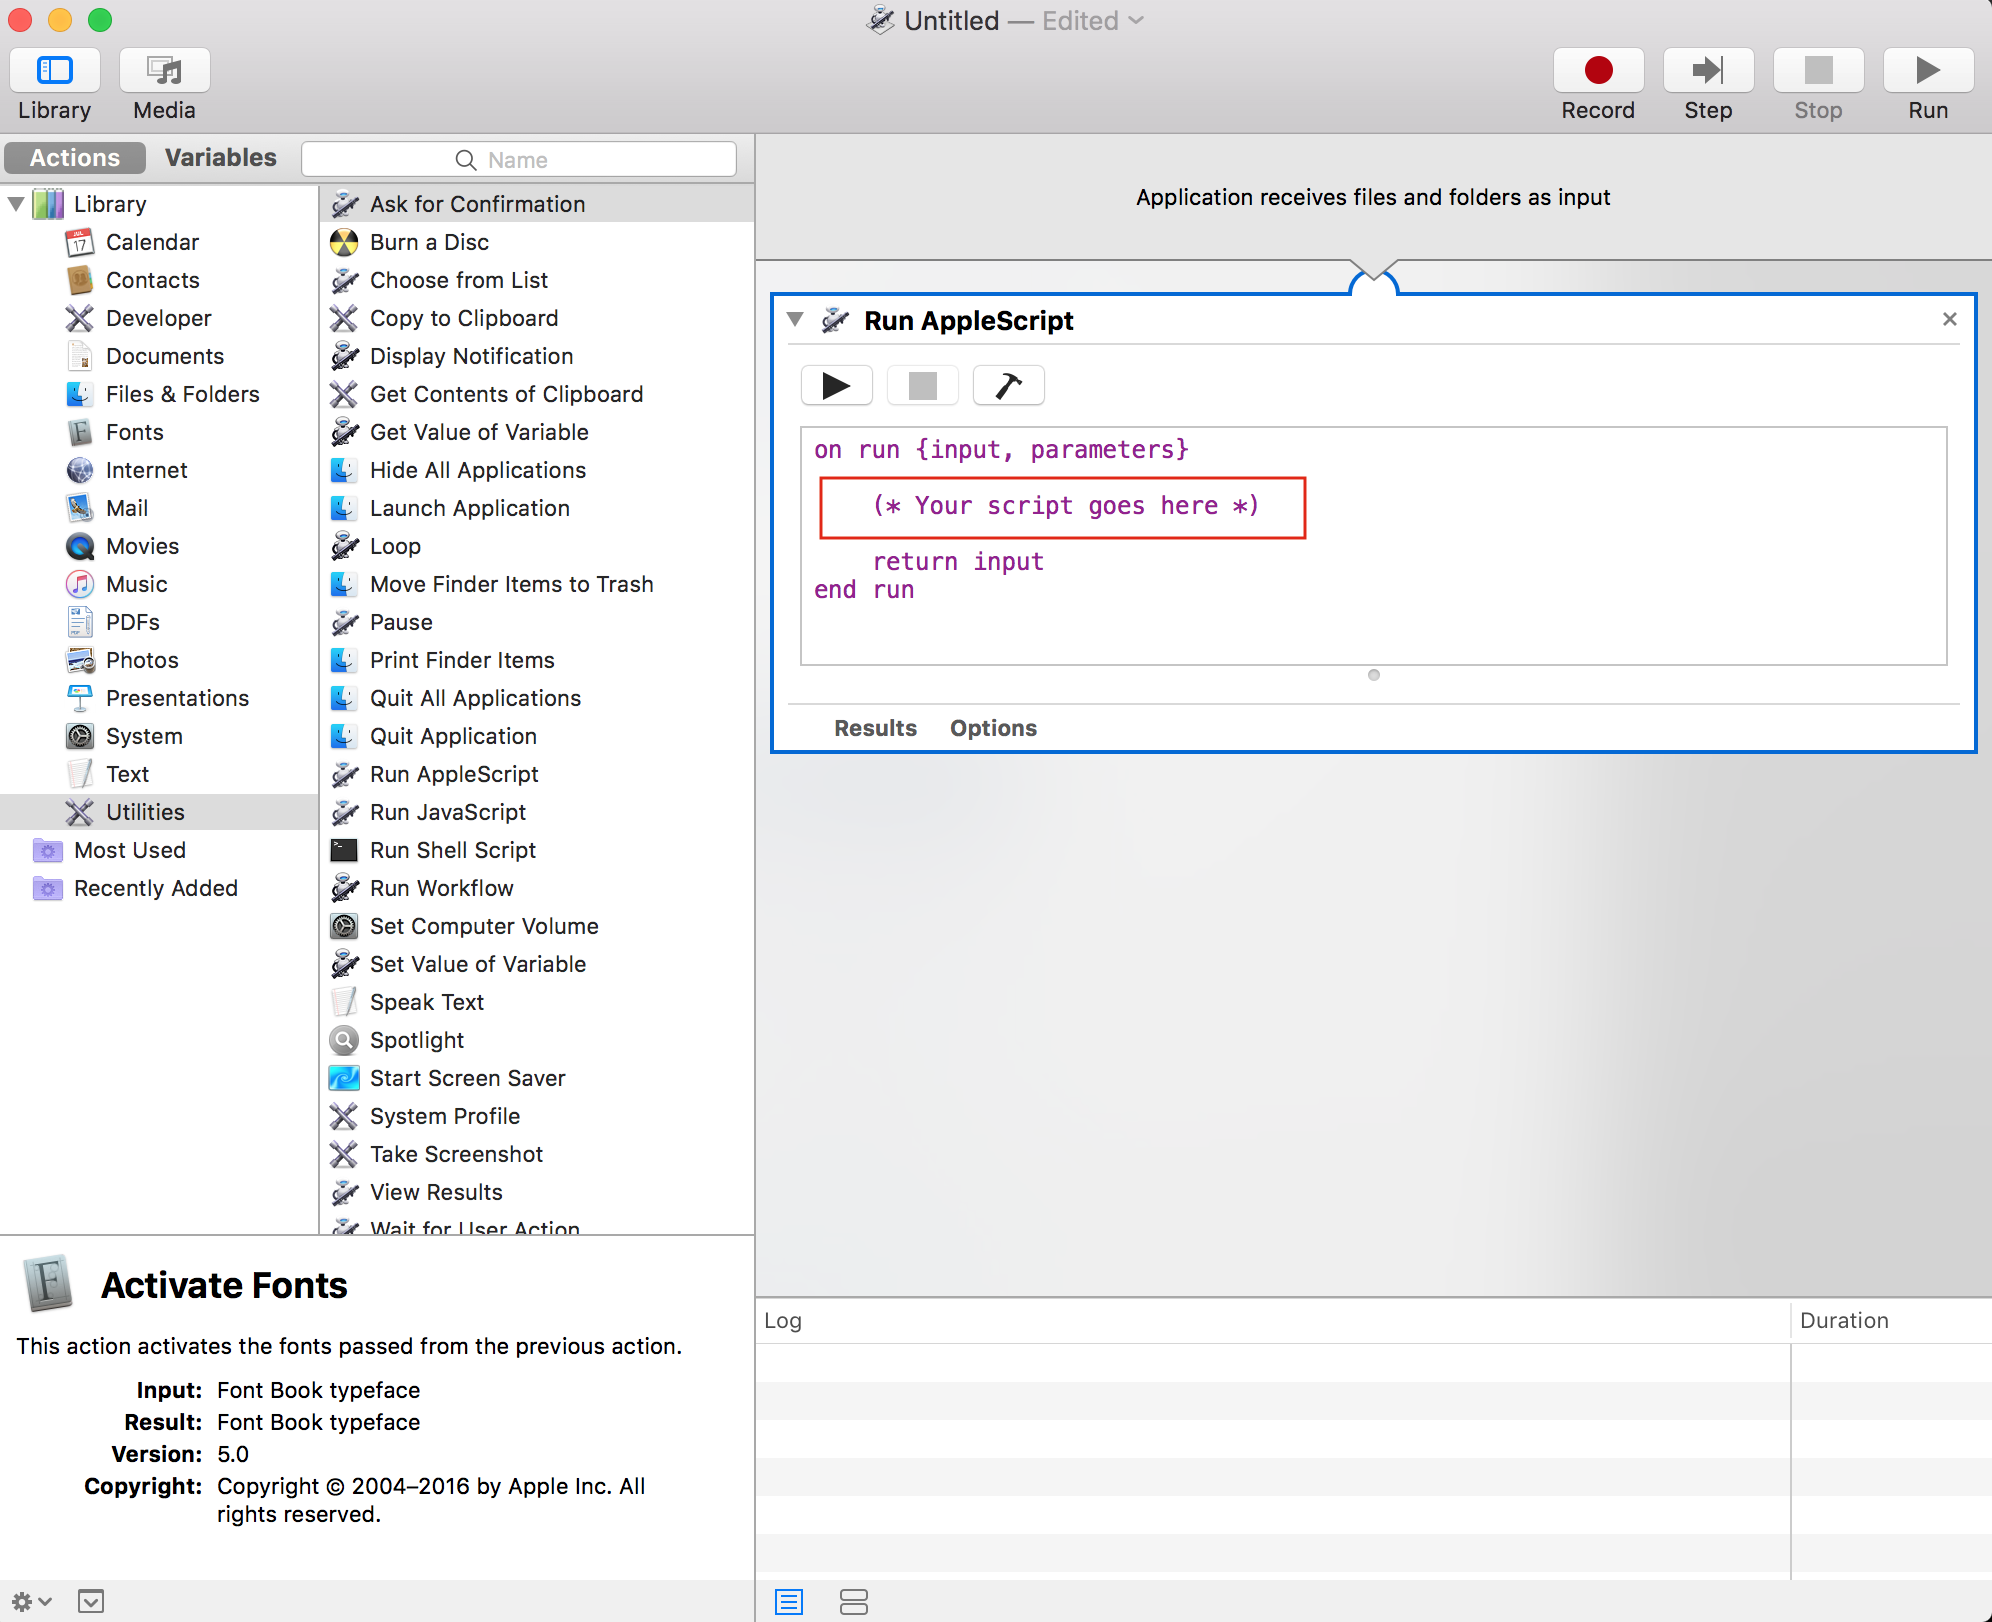Open the Recently Added folder

155,888
